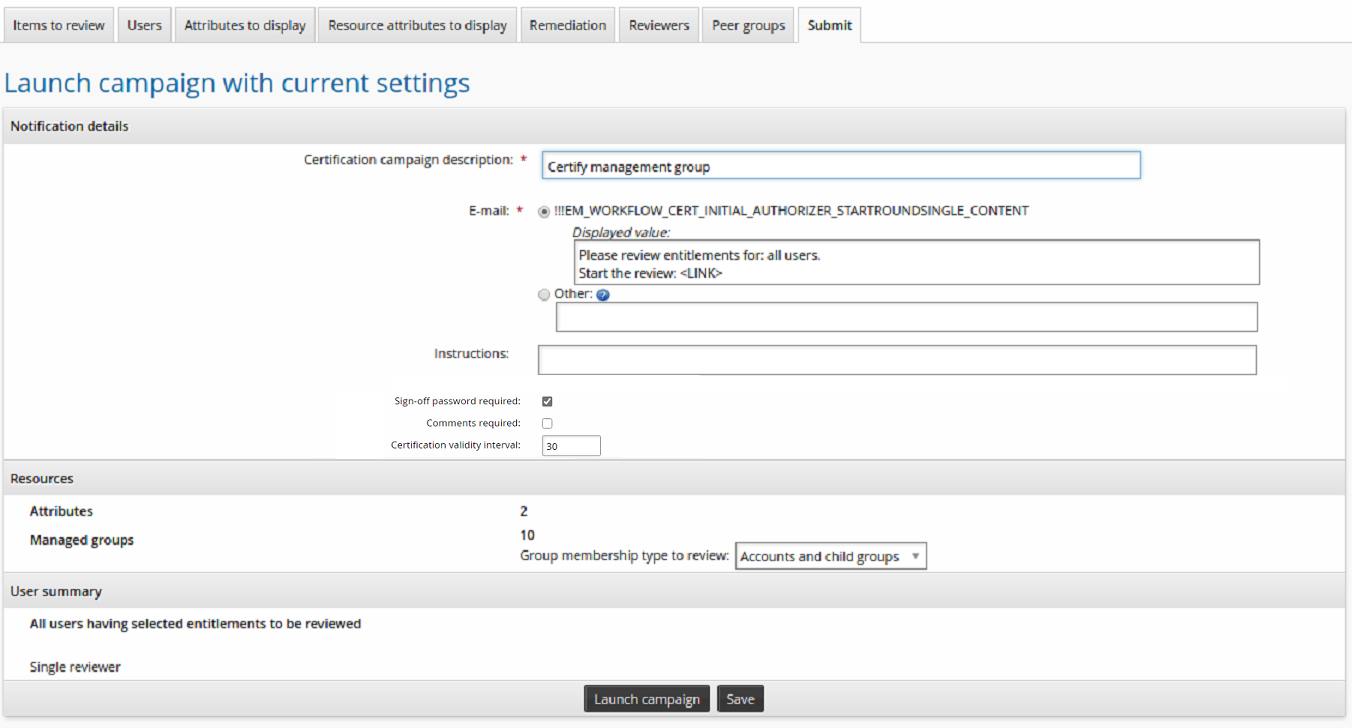Click the help icon next to Other

(x=603, y=295)
